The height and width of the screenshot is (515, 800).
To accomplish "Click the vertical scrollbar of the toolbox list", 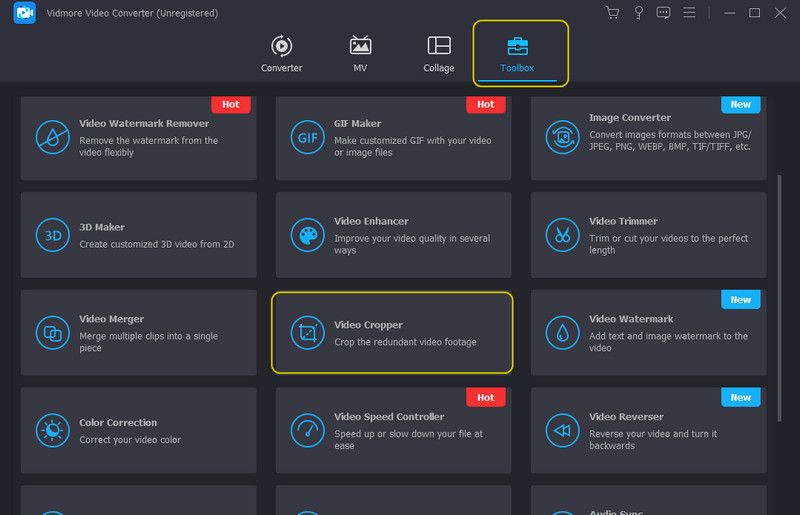I will tap(780, 290).
